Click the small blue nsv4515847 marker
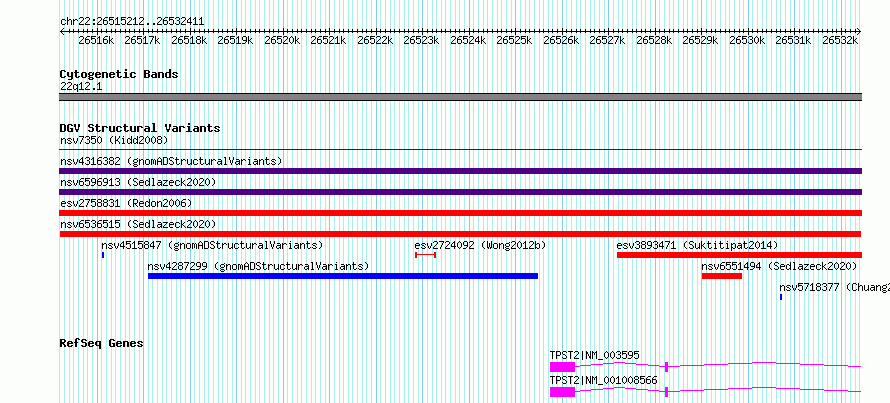 coord(103,255)
